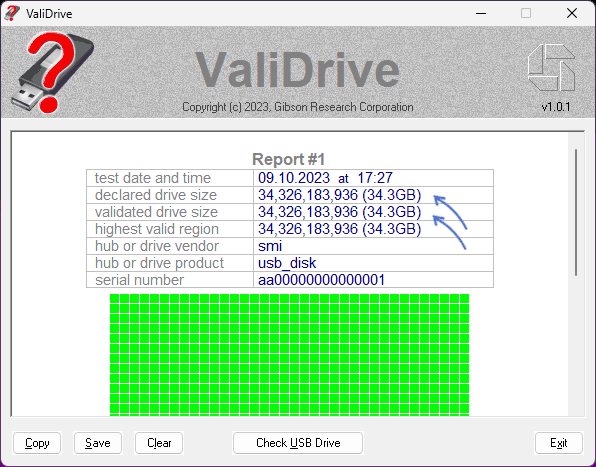Click the Gibson Research copyright text
This screenshot has height=467, width=596.
(298, 107)
